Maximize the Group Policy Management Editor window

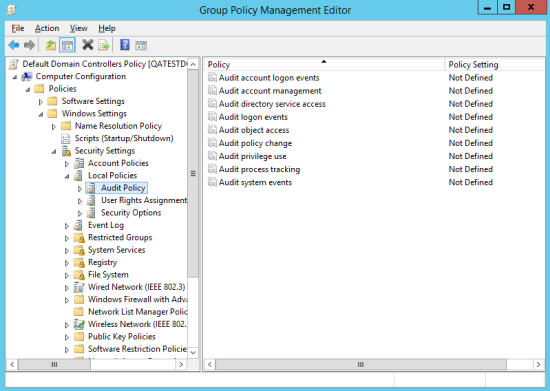click(507, 7)
